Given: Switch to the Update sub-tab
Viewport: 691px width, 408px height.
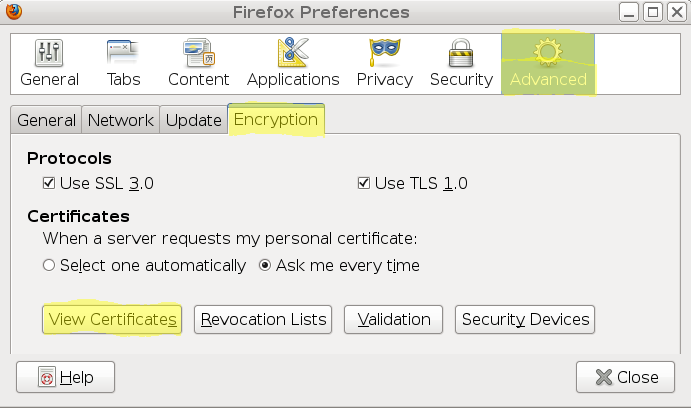Looking at the screenshot, I should click(x=194, y=120).
